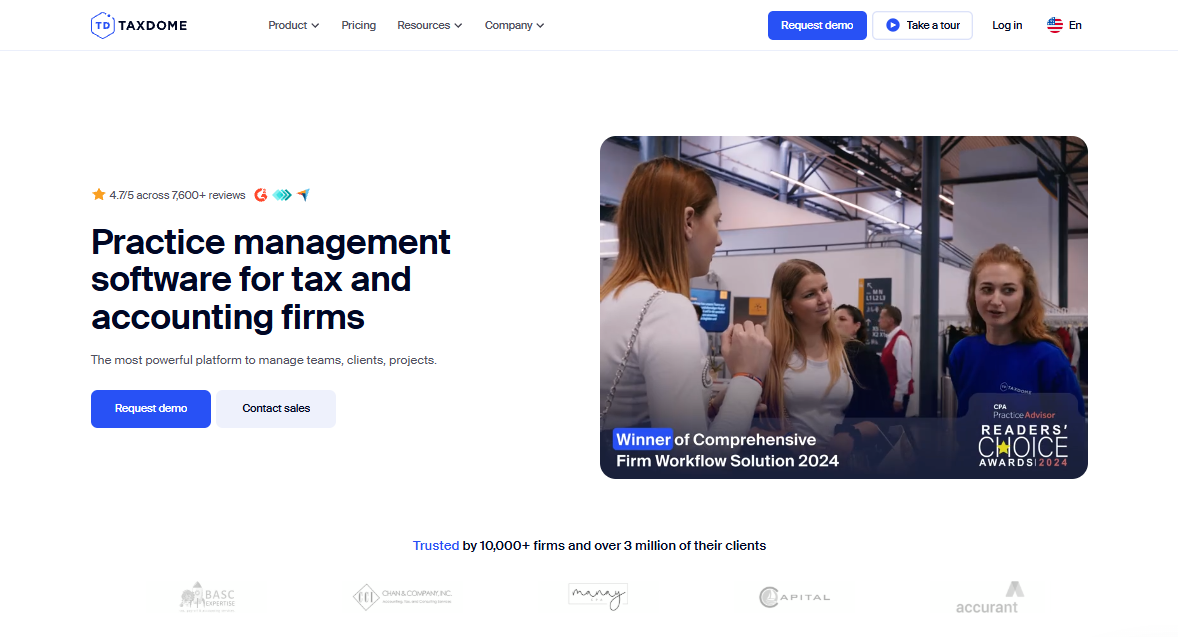Open the Product dropdown menu
Viewport: 1178px width, 637px height.
point(293,26)
